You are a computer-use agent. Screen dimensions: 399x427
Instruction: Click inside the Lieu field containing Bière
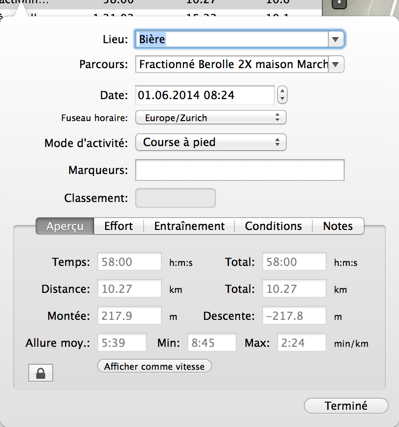(x=232, y=39)
